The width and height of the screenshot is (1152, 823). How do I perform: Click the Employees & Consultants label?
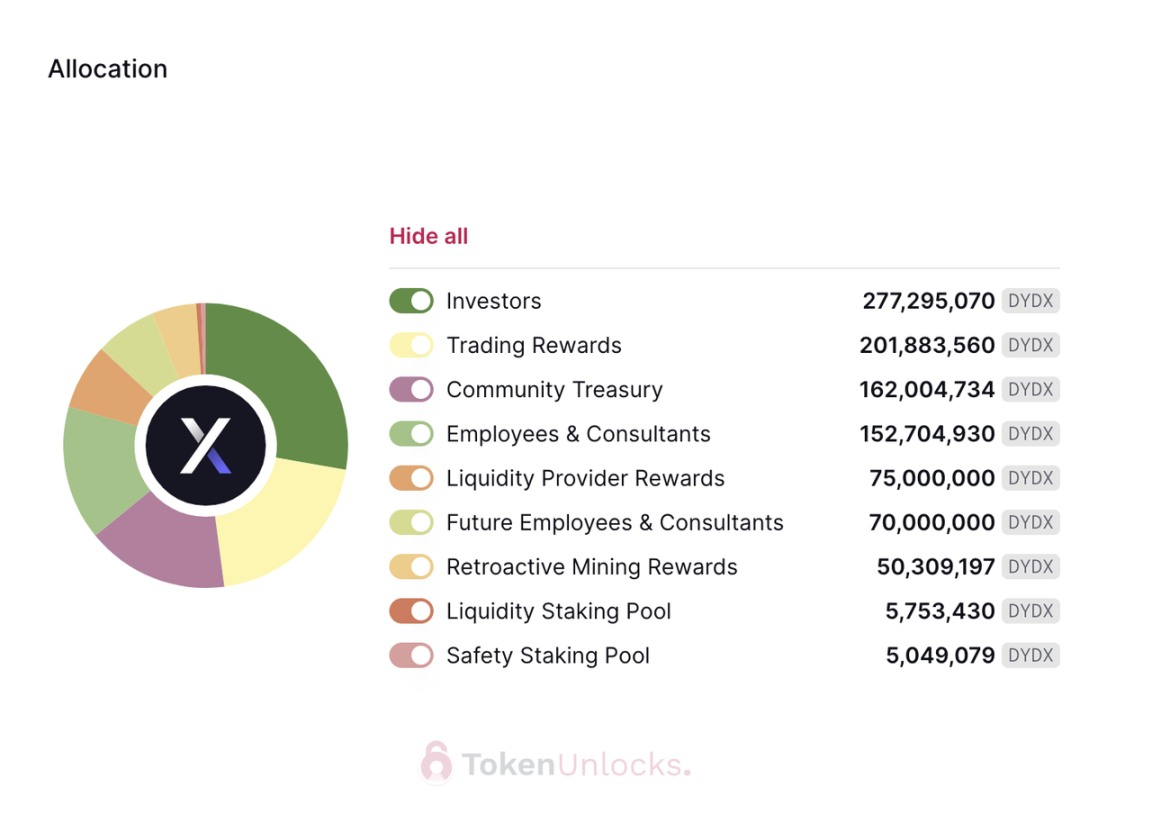point(578,434)
